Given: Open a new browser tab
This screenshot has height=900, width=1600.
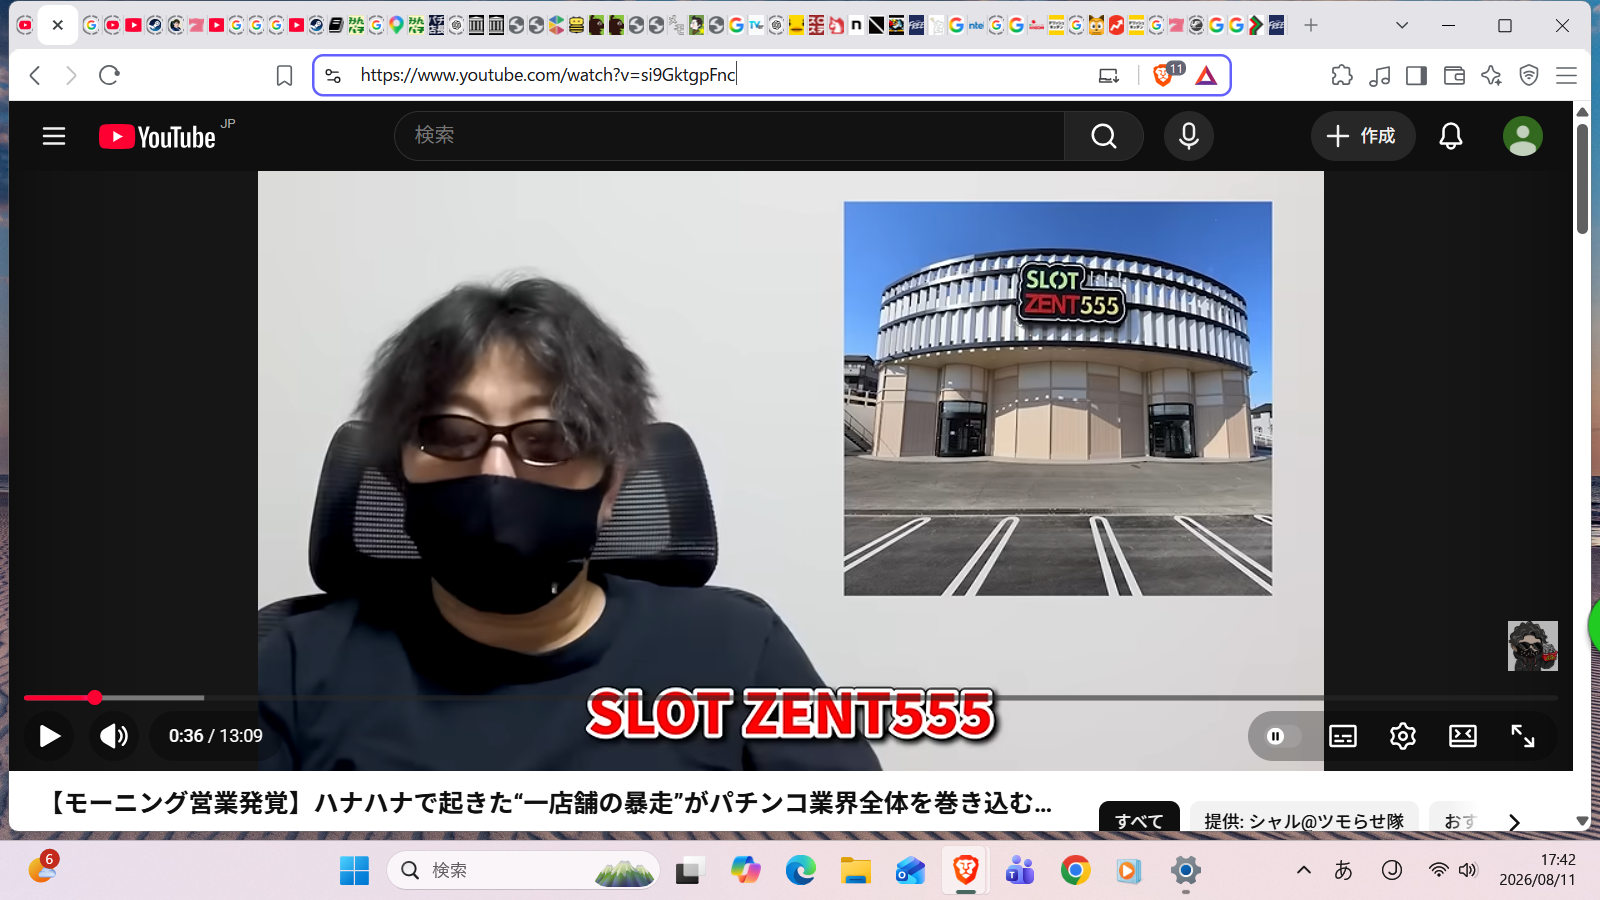Looking at the screenshot, I should pyautogui.click(x=1311, y=25).
